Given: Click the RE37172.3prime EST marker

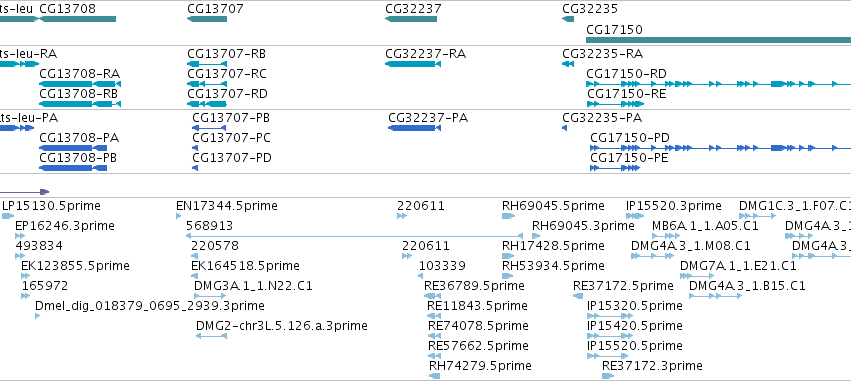Looking at the screenshot, I should pos(608,376).
